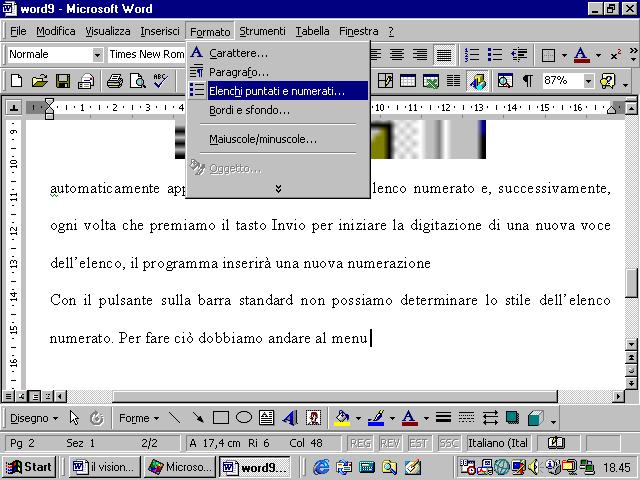Apply blue line color

(376, 418)
